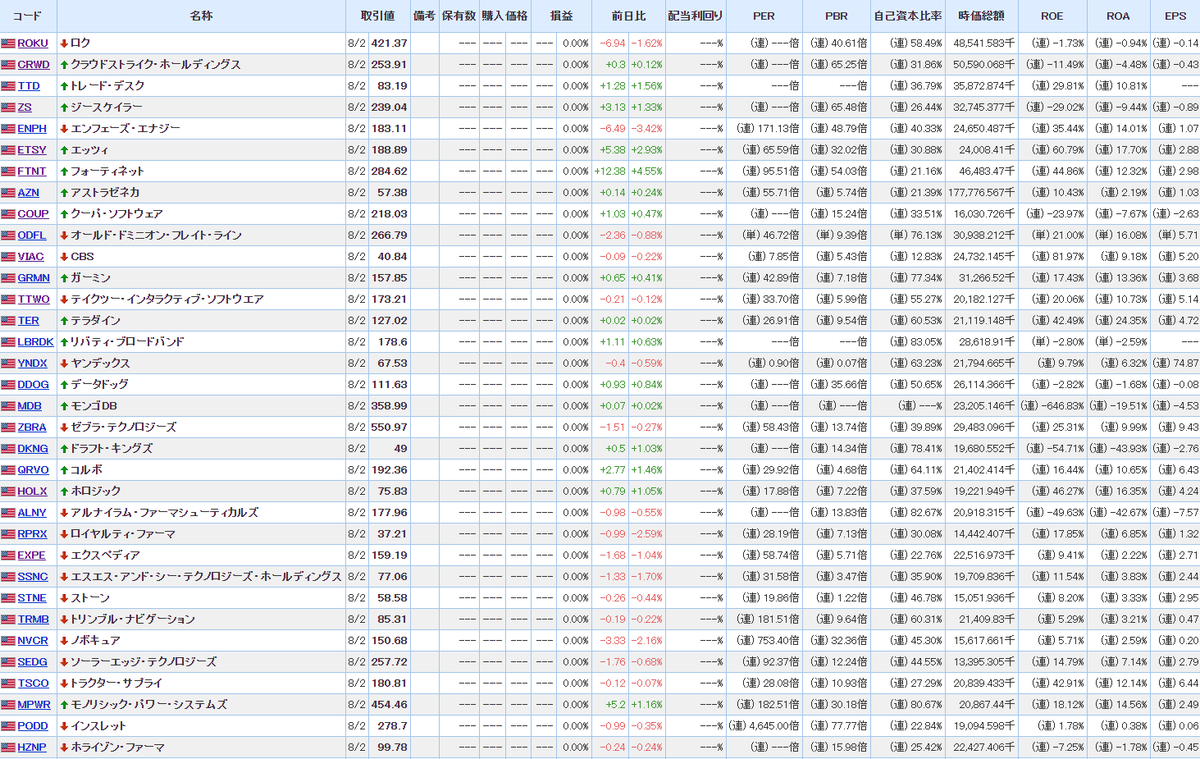Click the 時価総額 column header
Image resolution: width=1200 pixels, height=759 pixels.
[x=982, y=16]
